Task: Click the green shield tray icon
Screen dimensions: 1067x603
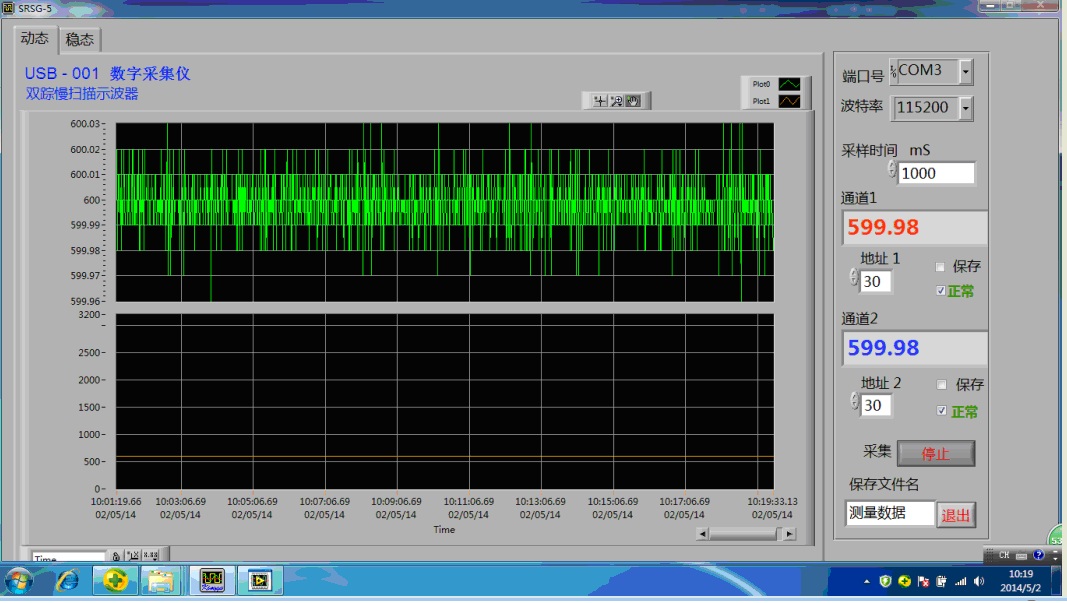Action: click(x=885, y=581)
